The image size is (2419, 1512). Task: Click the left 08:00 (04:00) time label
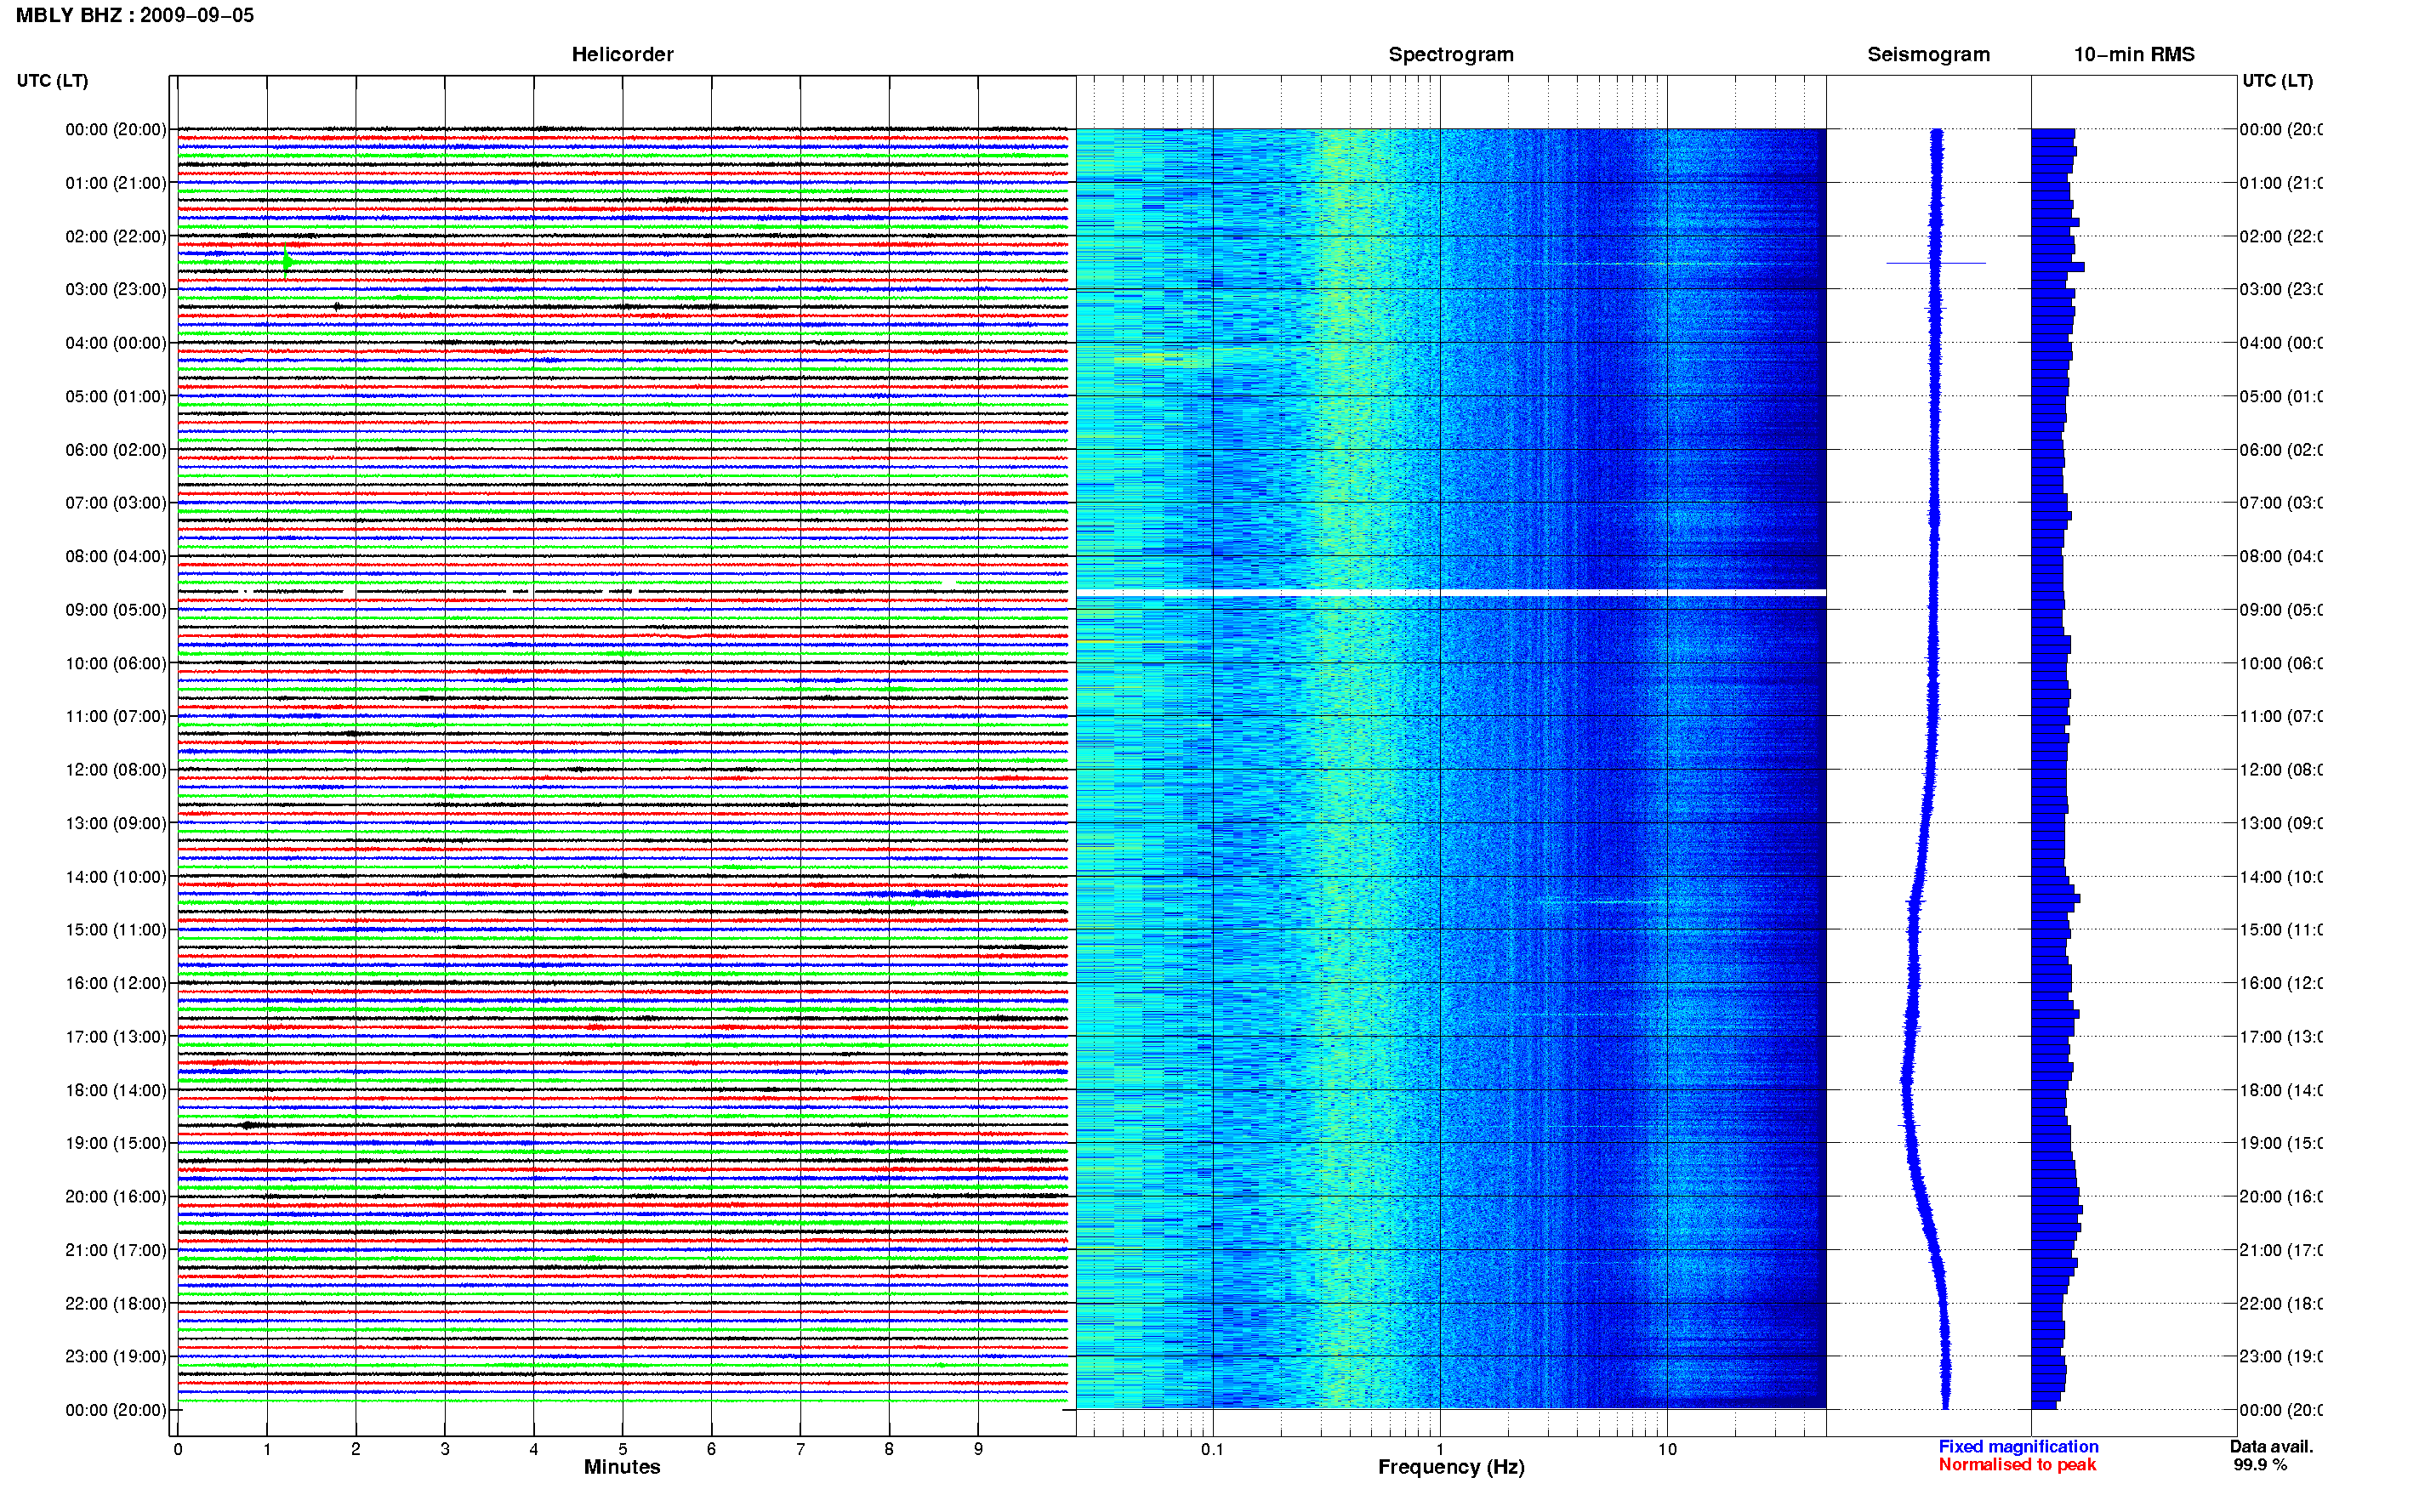click(116, 556)
